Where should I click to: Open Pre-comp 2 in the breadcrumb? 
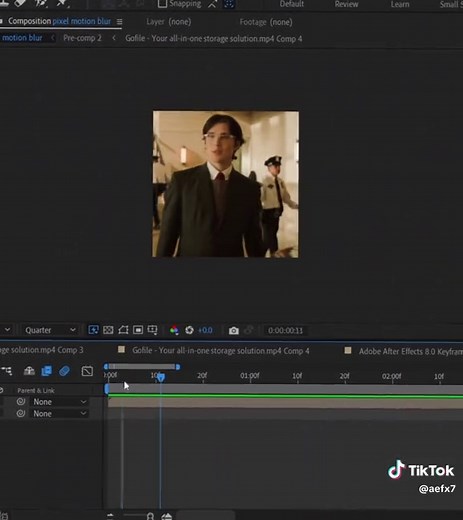(82, 38)
